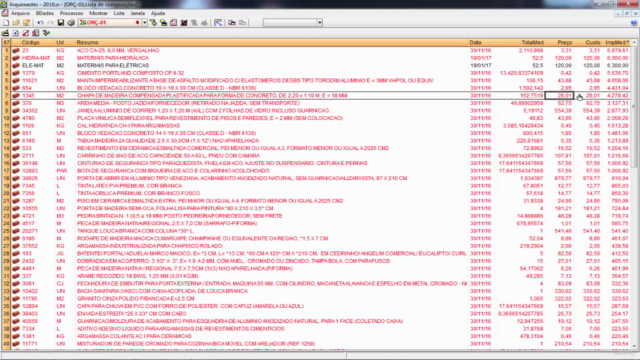Click the blue diagram icon in the toolbar
640x360 pixels.
pos(218,23)
